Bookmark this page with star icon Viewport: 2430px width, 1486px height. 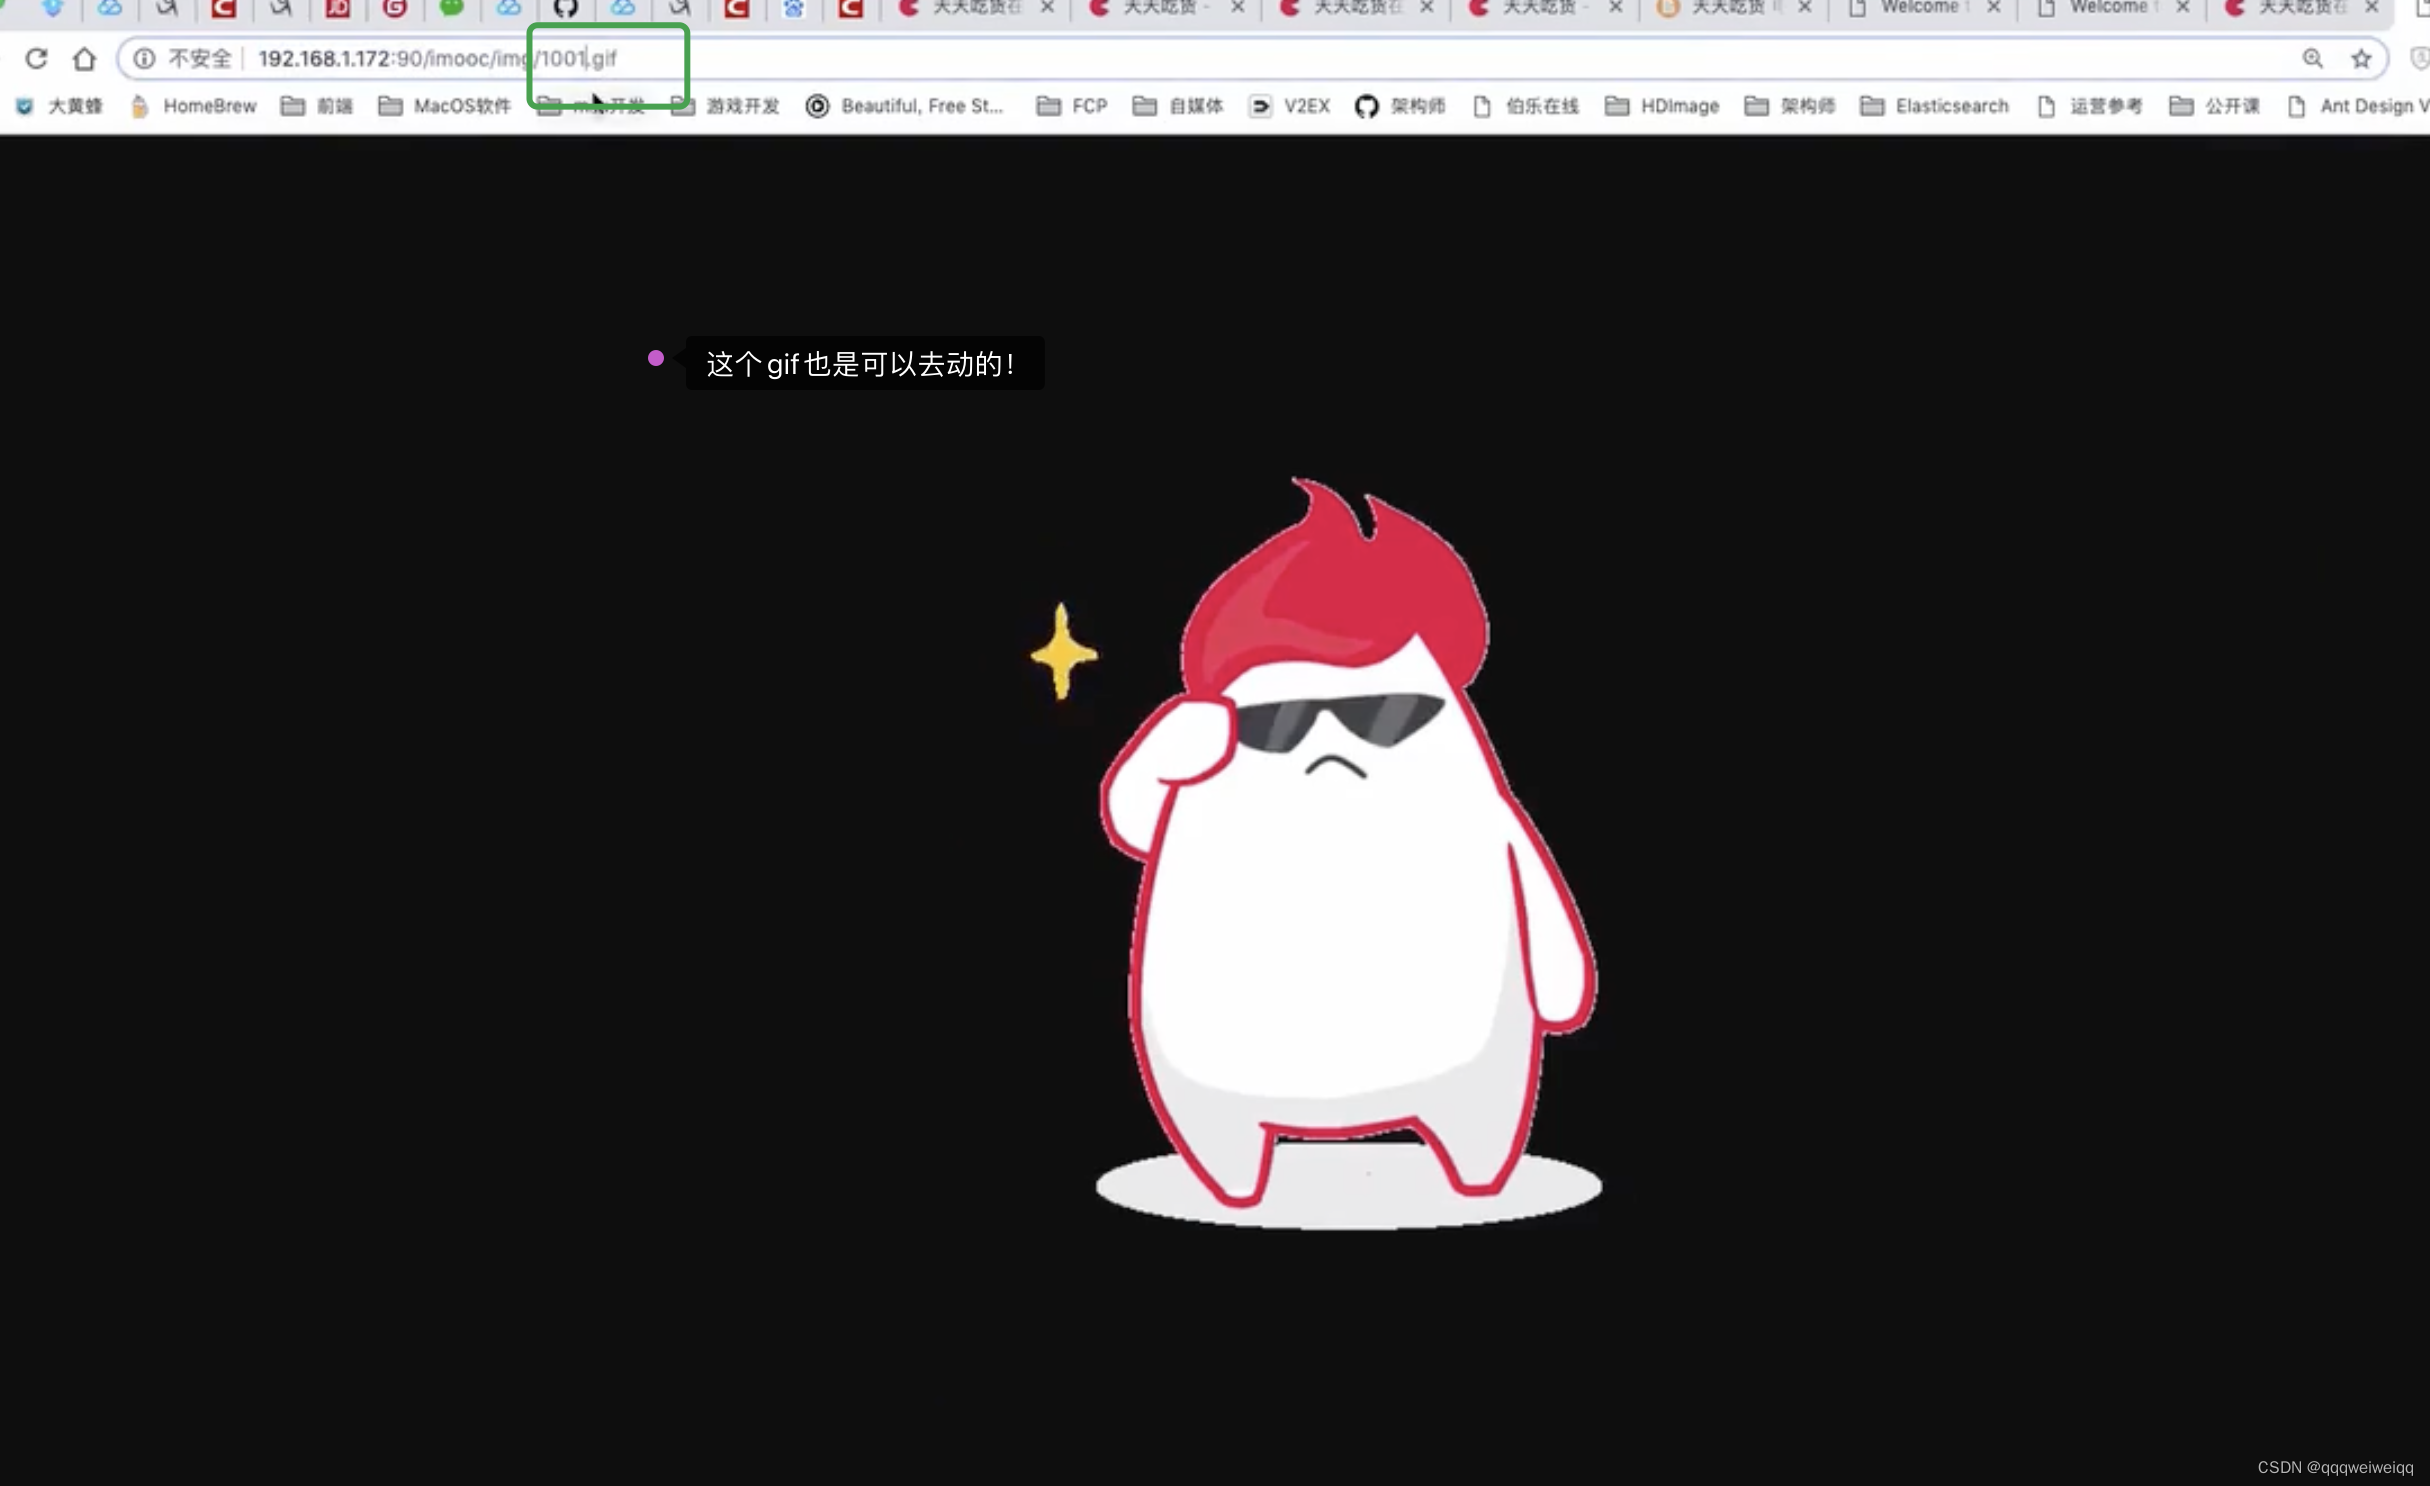(x=2361, y=58)
